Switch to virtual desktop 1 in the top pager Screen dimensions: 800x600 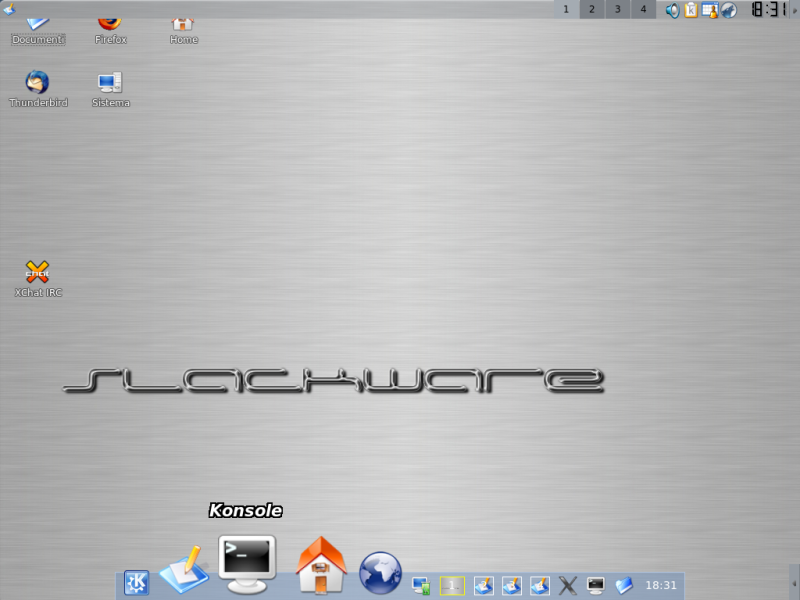tap(566, 9)
